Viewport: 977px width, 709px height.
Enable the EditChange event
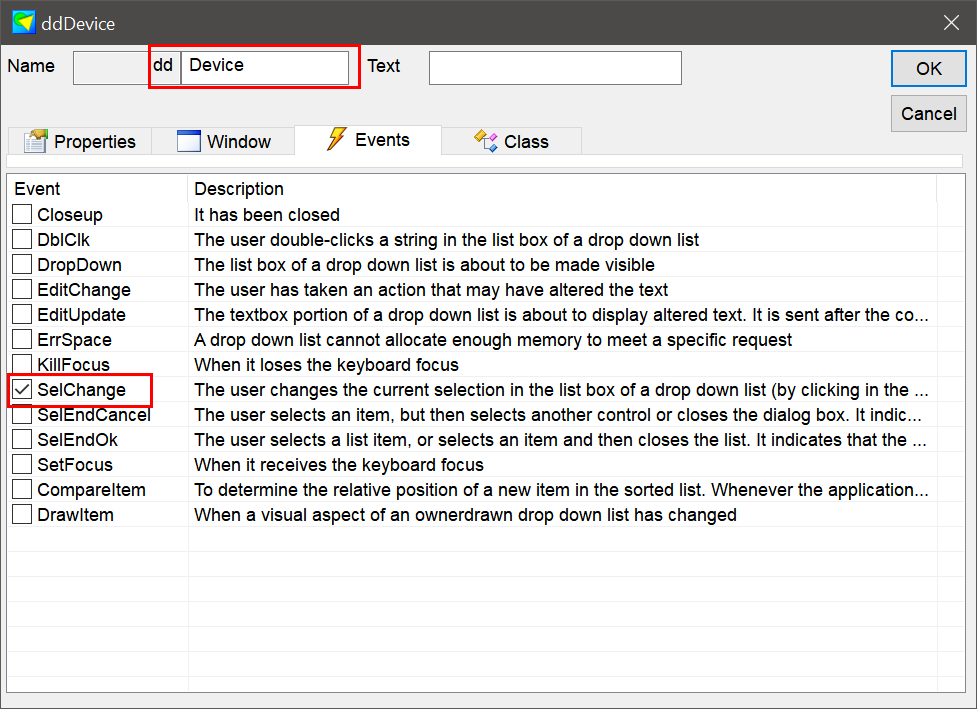click(22, 288)
